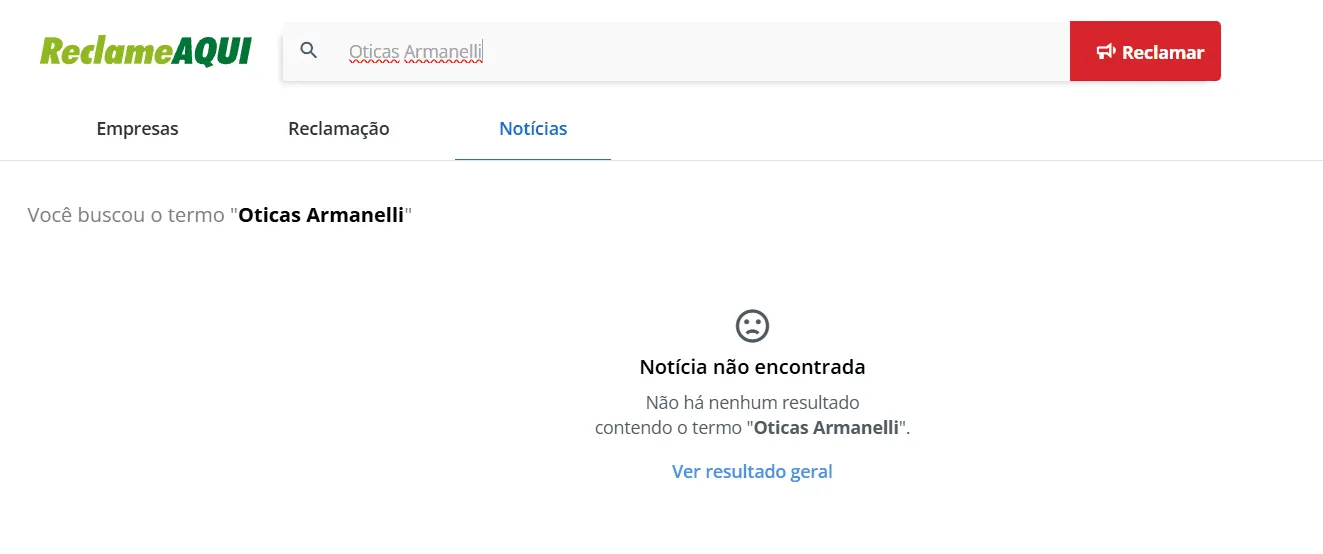Click the empty right side of the search bar
The image size is (1323, 554).
pos(850,51)
